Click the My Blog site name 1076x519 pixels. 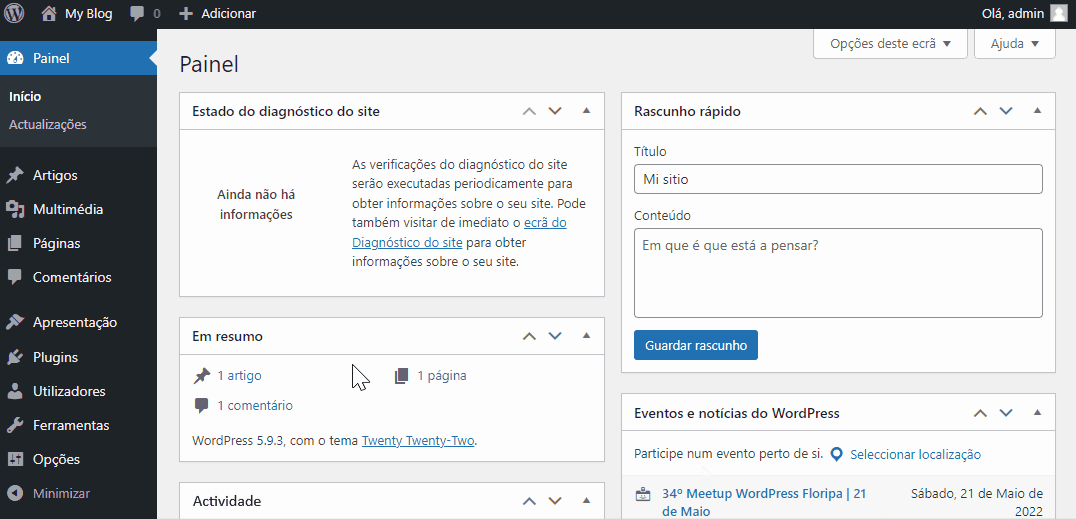[x=89, y=14]
